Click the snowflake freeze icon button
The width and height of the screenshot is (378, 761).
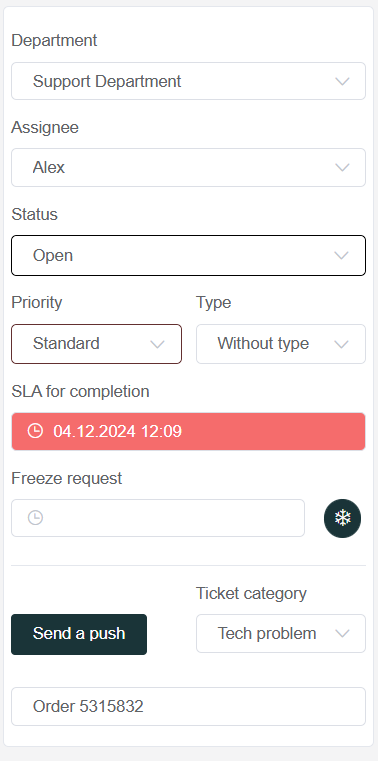342,518
